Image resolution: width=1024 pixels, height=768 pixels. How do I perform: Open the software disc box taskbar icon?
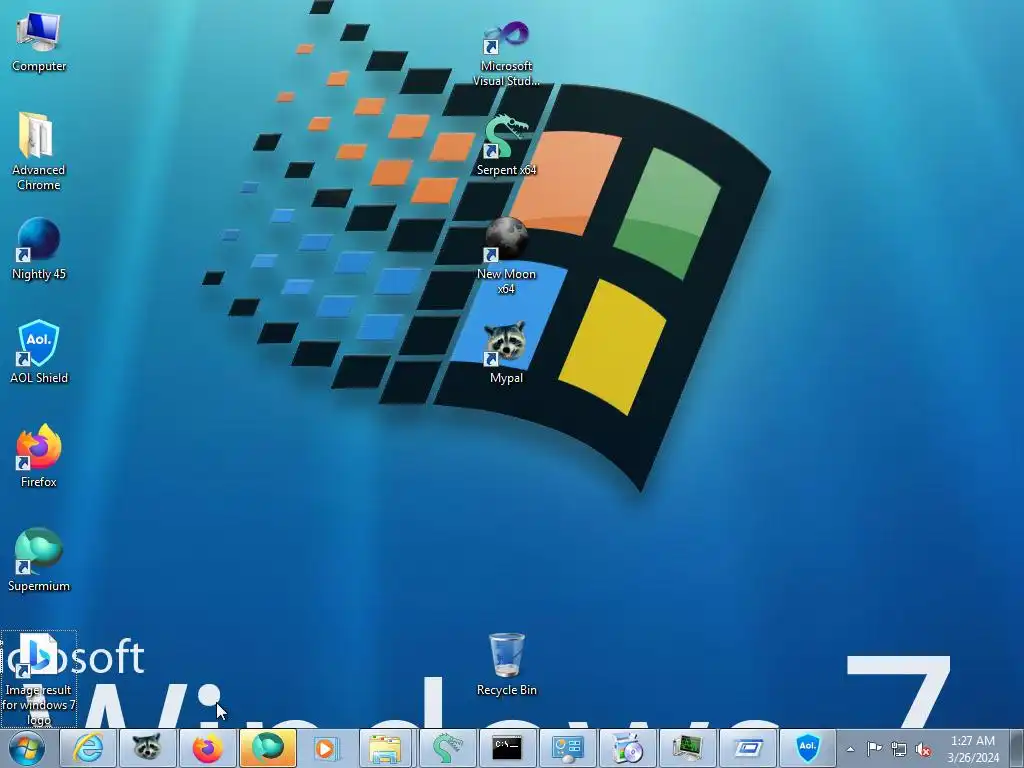628,748
